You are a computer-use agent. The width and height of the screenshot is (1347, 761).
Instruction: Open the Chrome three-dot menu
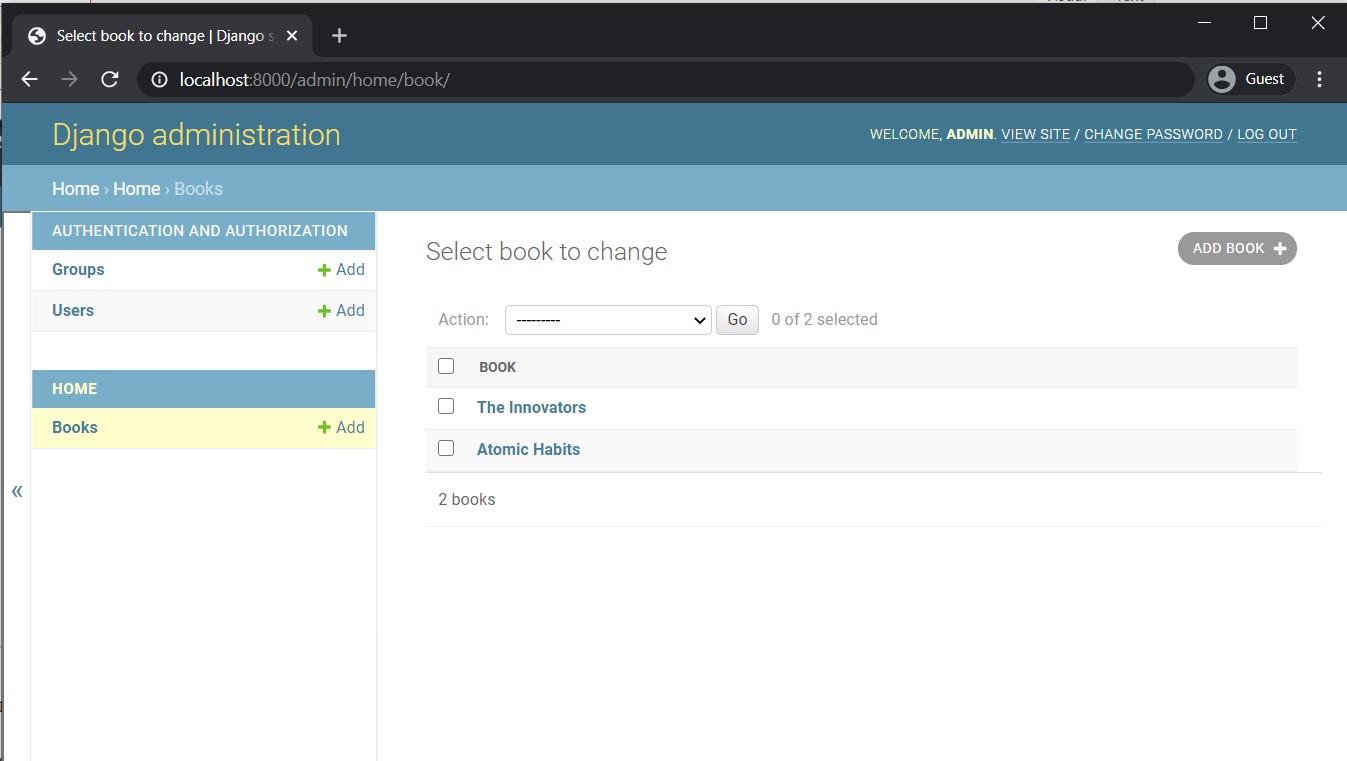1319,80
